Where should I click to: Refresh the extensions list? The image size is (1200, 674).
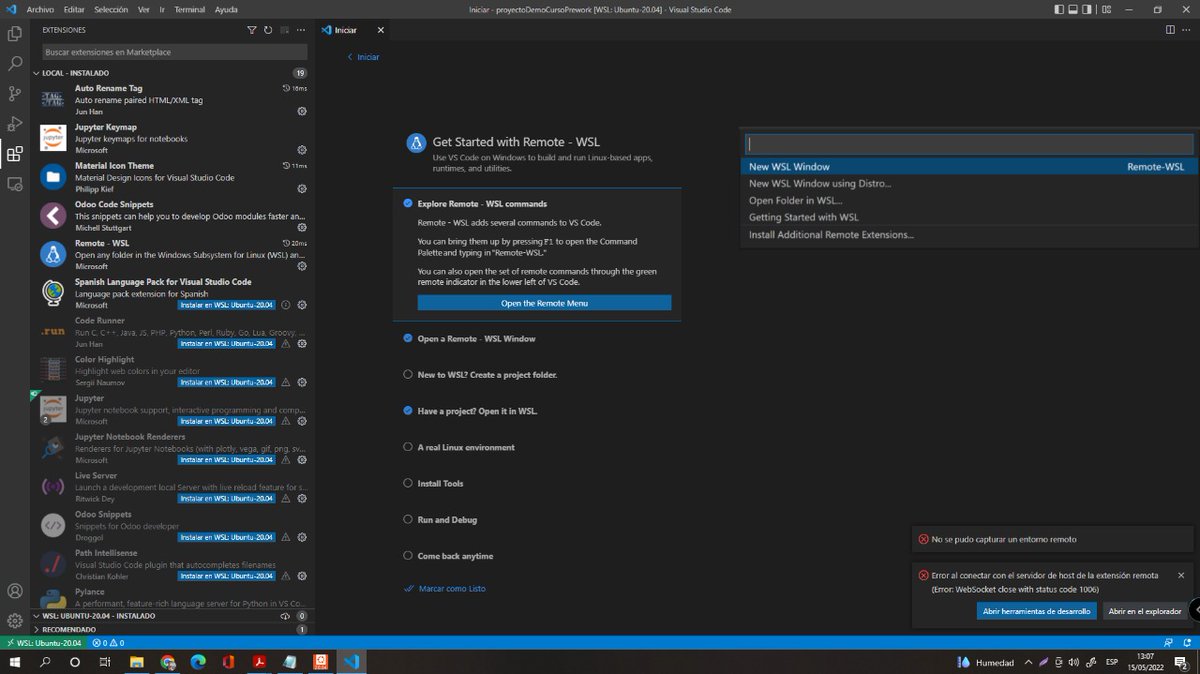pos(268,30)
